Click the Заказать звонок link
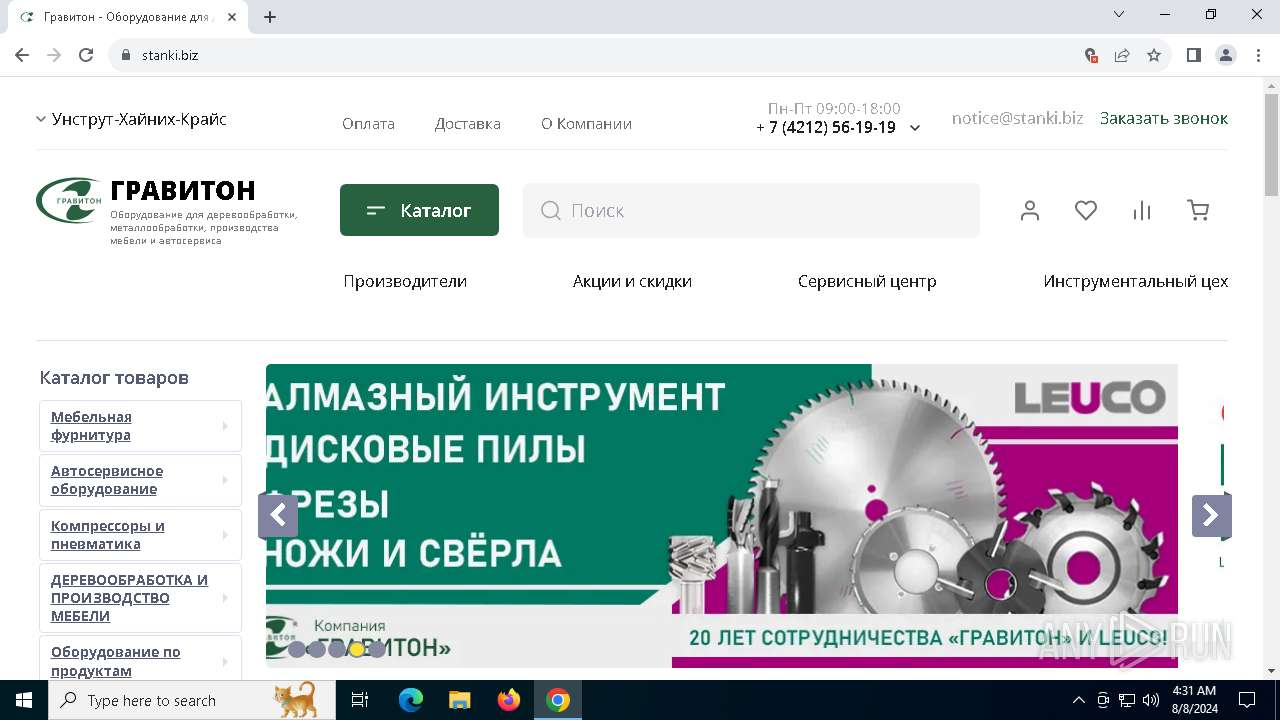This screenshot has width=1280, height=720. pos(1164,118)
